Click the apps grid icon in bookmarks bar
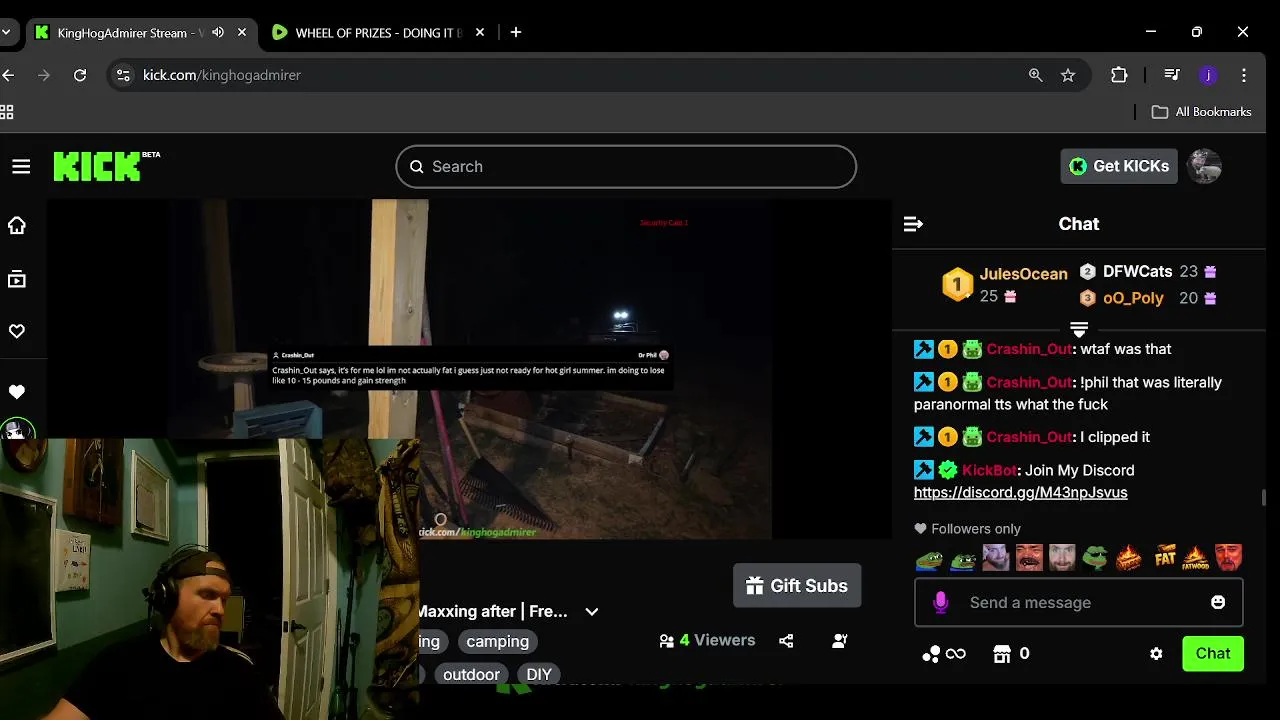1280x720 pixels. pyautogui.click(x=7, y=112)
